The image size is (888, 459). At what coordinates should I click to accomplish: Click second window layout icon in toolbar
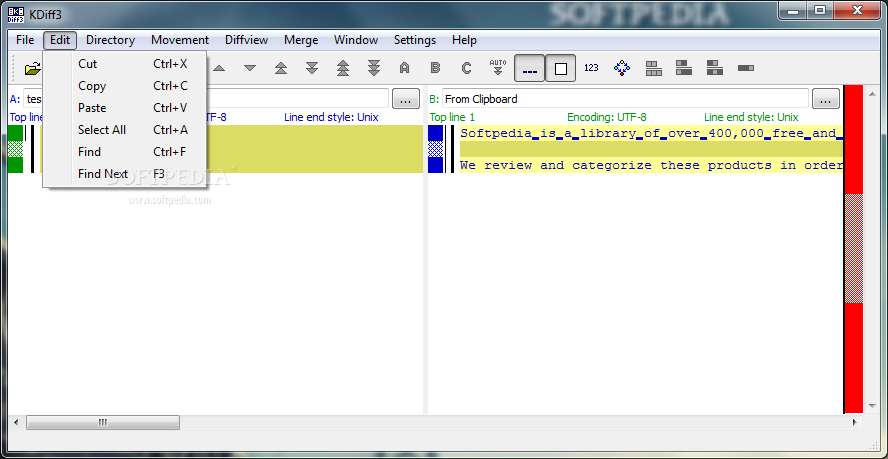[x=684, y=68]
